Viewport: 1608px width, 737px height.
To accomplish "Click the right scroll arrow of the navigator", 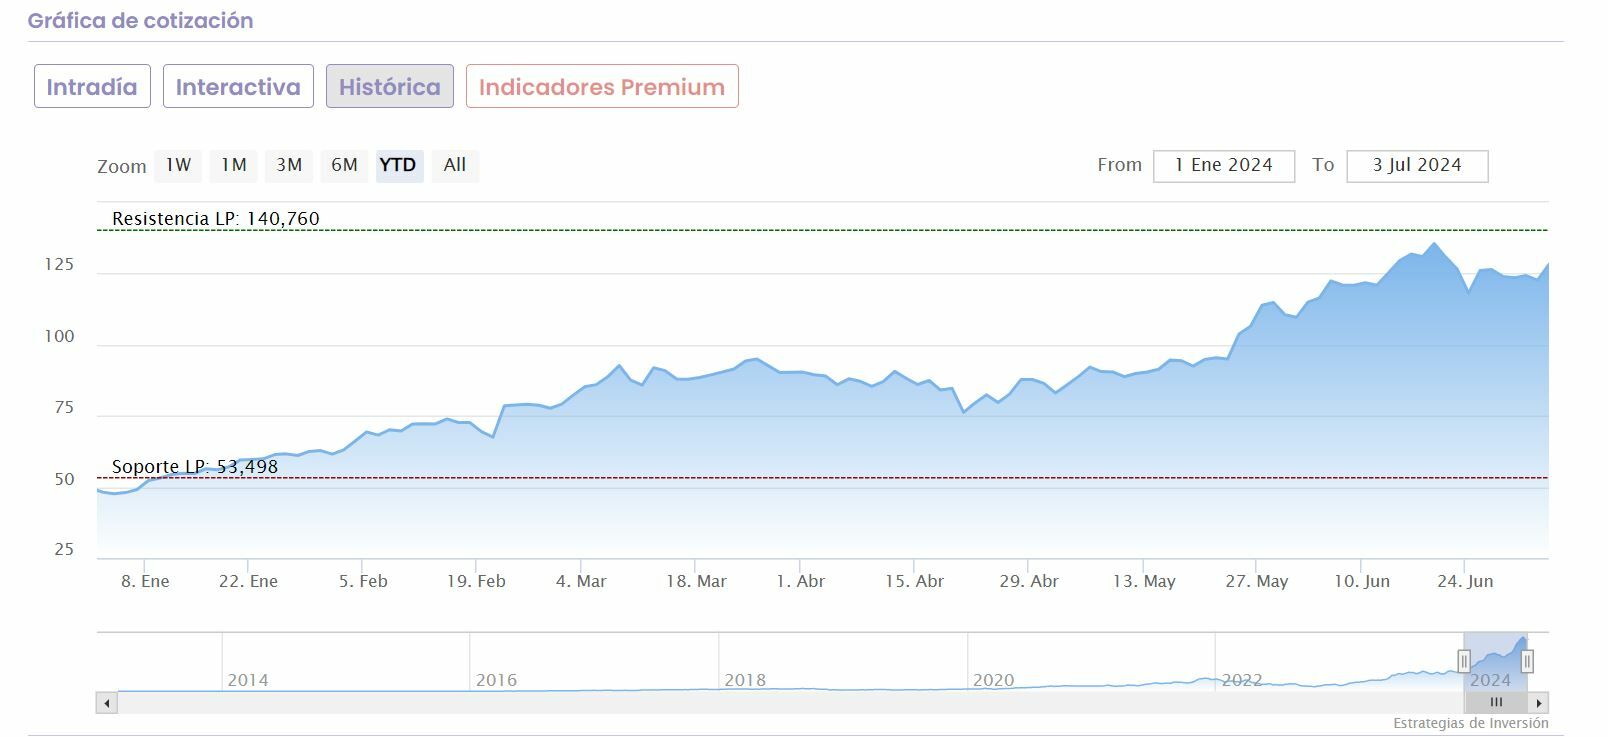I will click(1539, 703).
